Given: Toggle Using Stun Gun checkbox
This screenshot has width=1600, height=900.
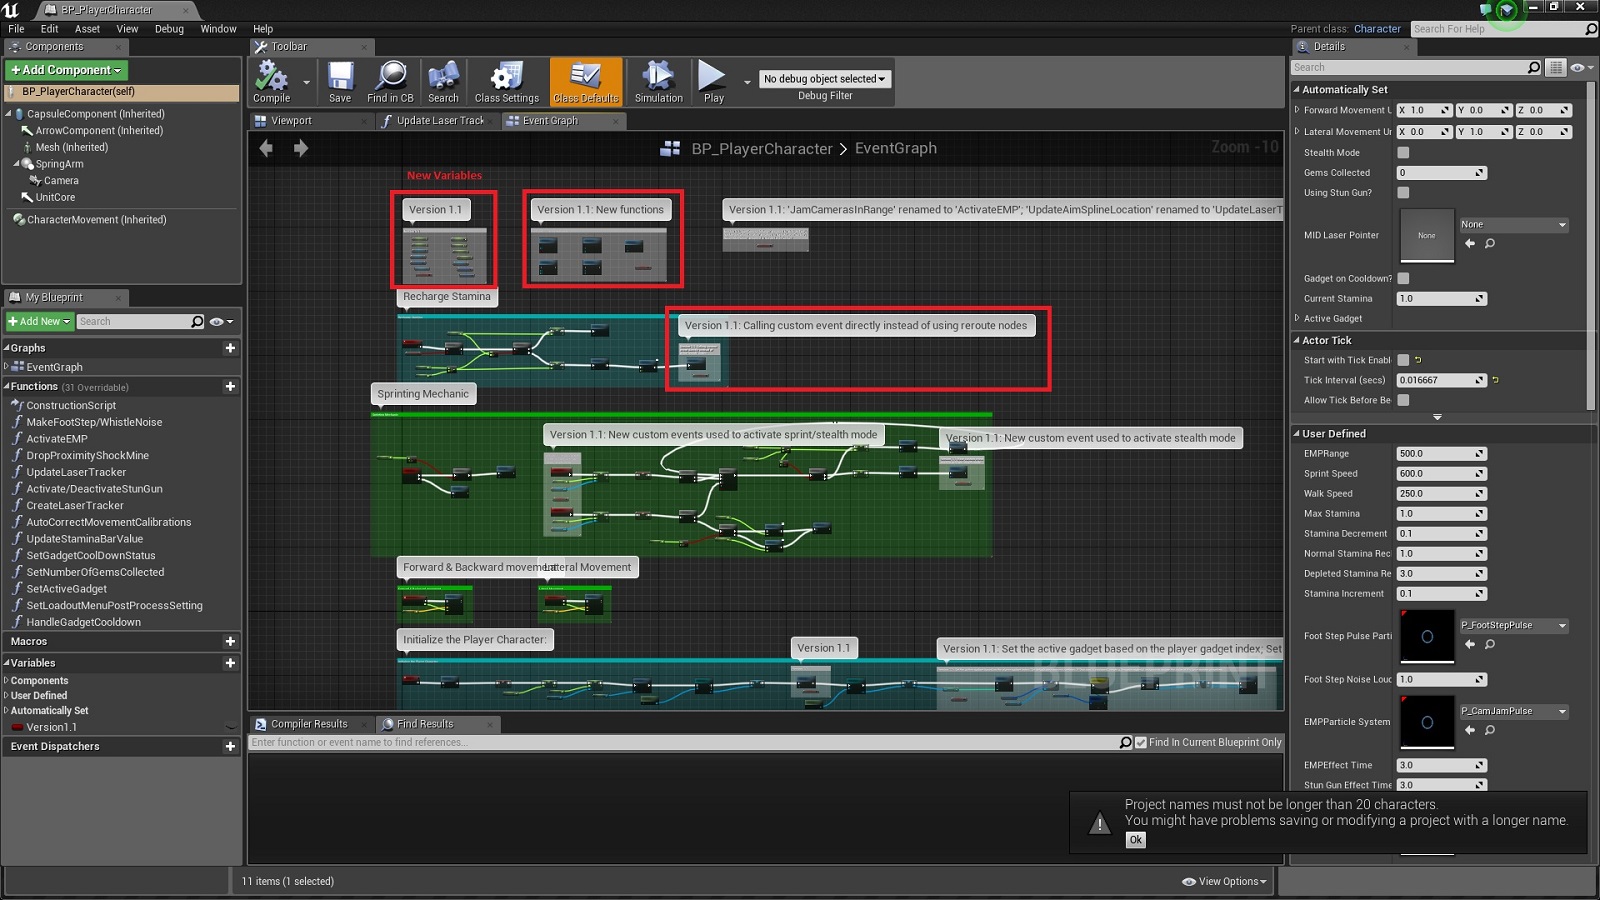Looking at the screenshot, I should click(1403, 193).
